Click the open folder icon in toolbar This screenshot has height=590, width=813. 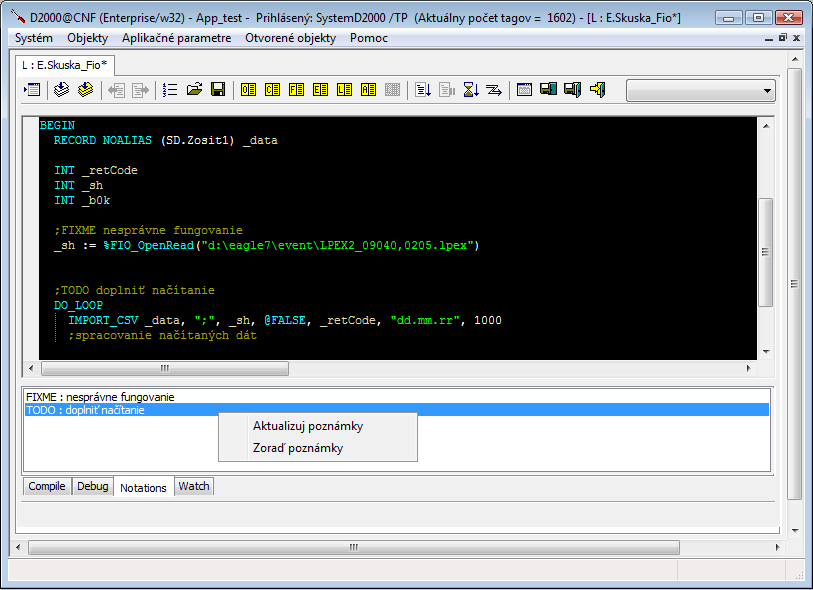pyautogui.click(x=194, y=90)
